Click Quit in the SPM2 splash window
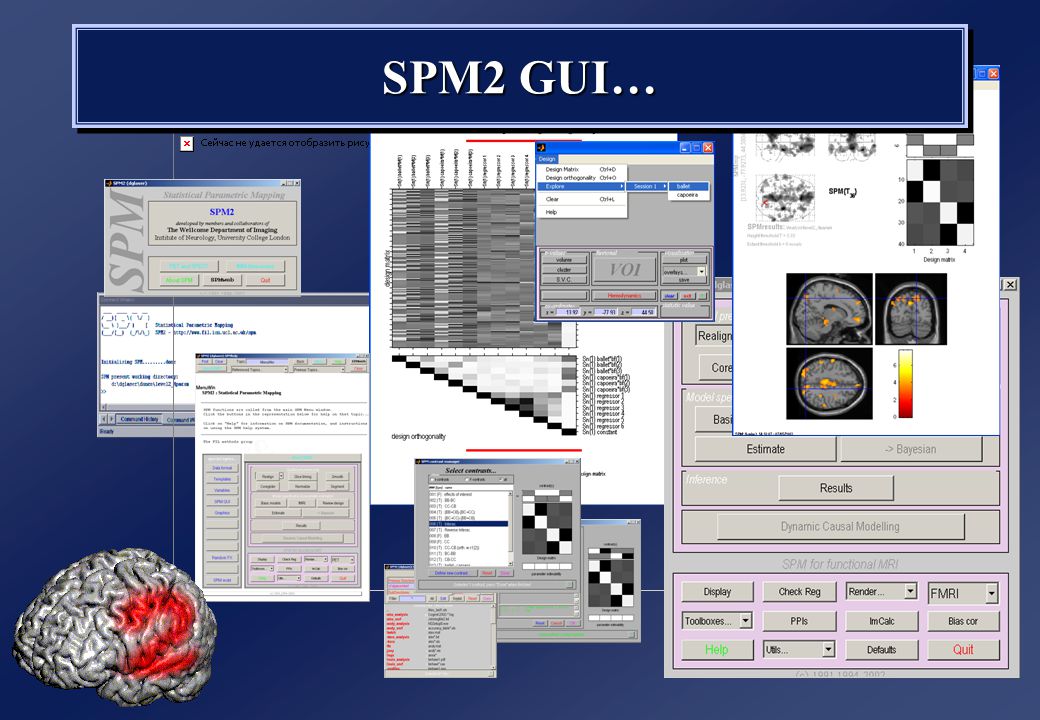This screenshot has height=720, width=1040. pos(265,280)
